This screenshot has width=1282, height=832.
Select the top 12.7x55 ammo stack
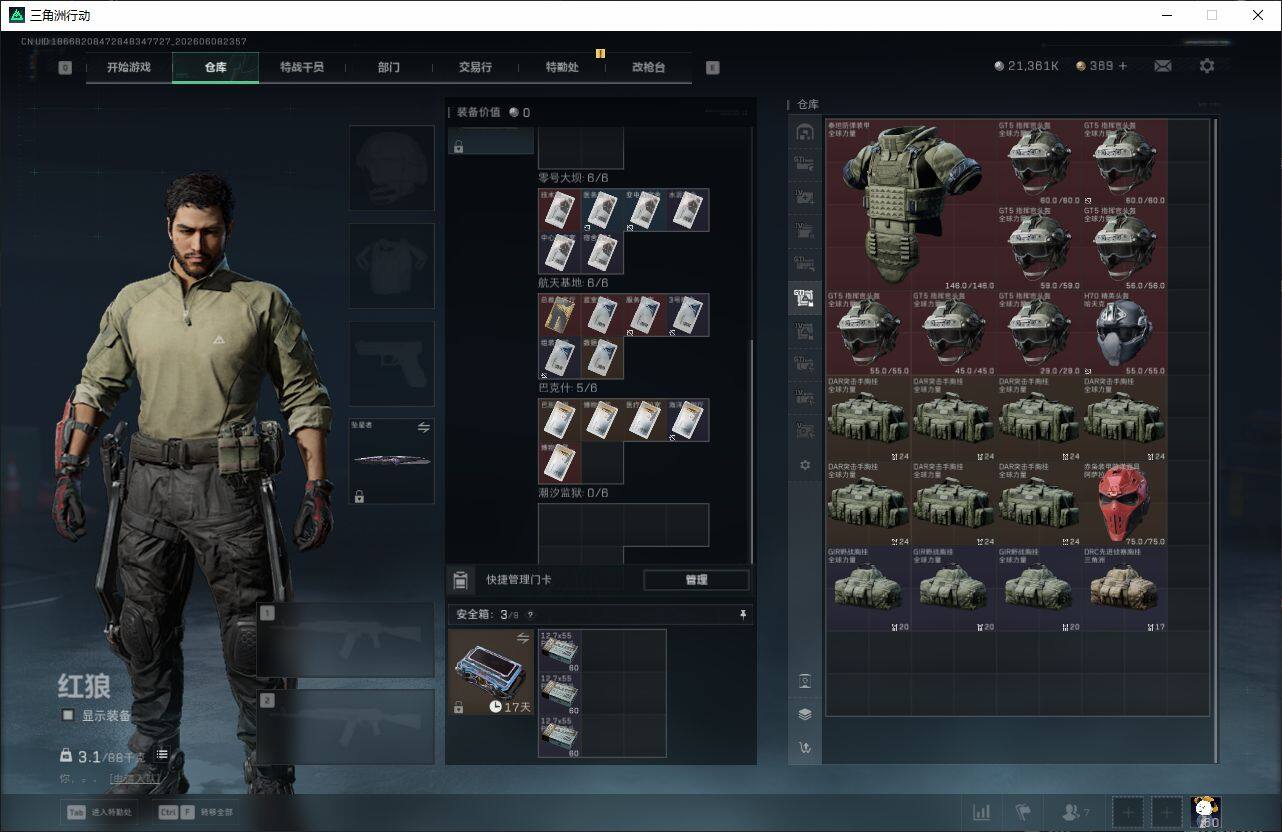coord(560,651)
